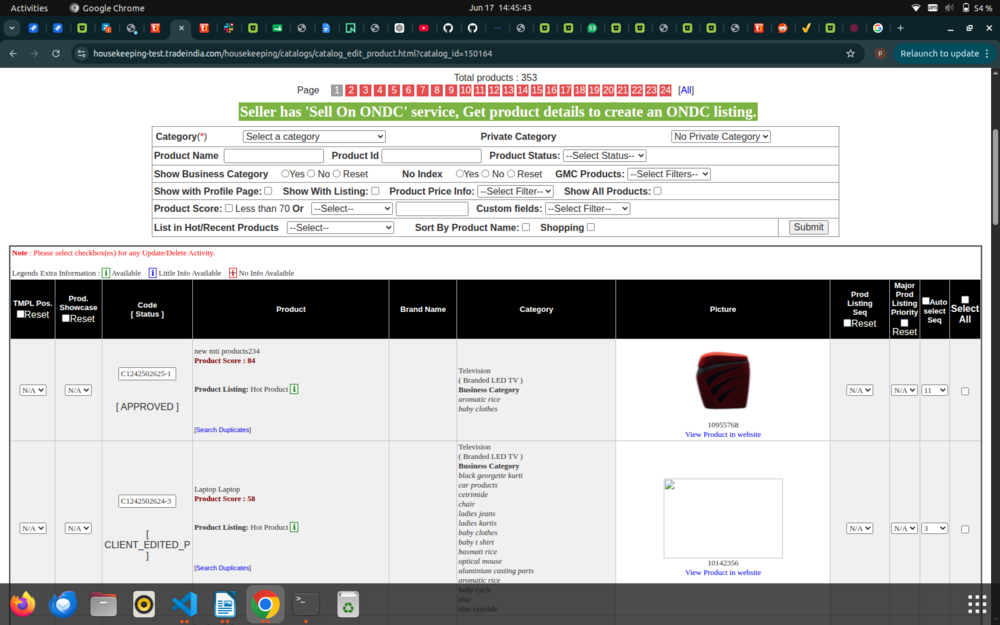Open the GMC Products filter dropdown
The image size is (1000, 625).
pos(668,174)
